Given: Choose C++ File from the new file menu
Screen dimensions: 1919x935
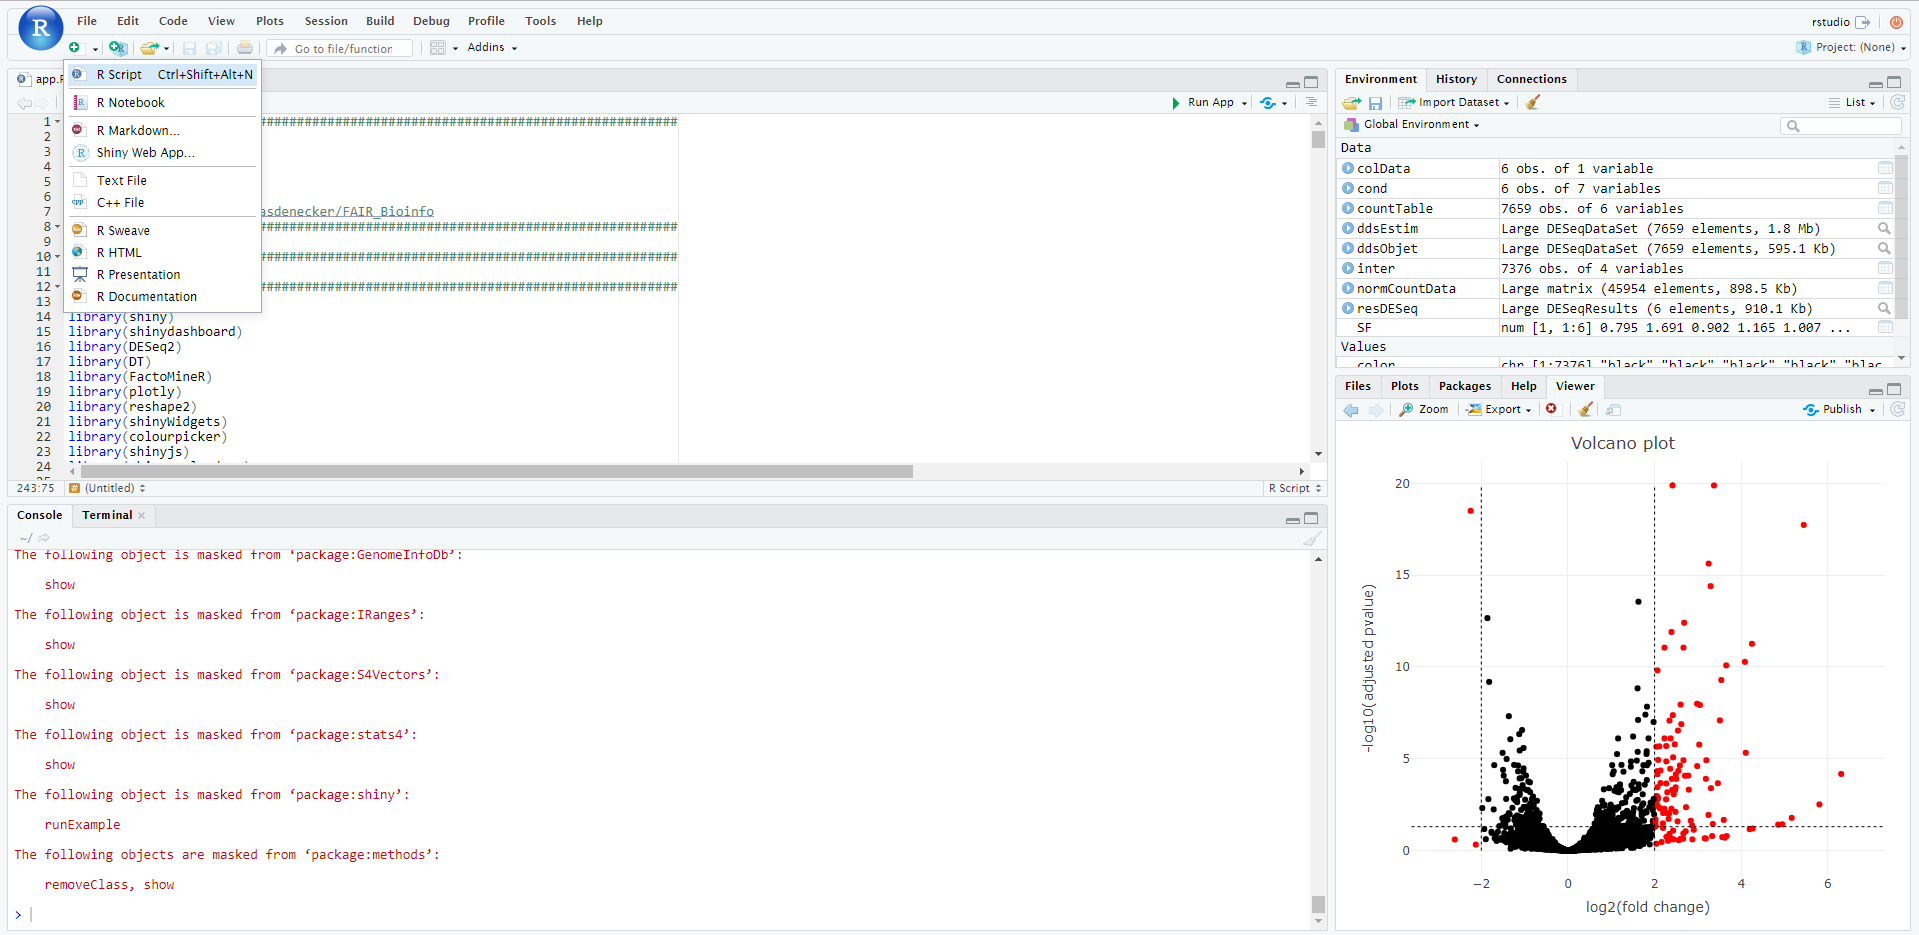Looking at the screenshot, I should click(162, 202).
